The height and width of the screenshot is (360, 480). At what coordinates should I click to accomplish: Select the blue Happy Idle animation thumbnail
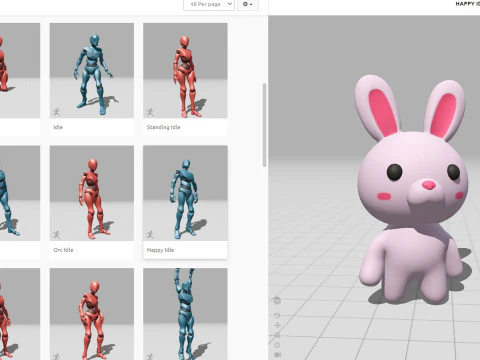coord(185,193)
